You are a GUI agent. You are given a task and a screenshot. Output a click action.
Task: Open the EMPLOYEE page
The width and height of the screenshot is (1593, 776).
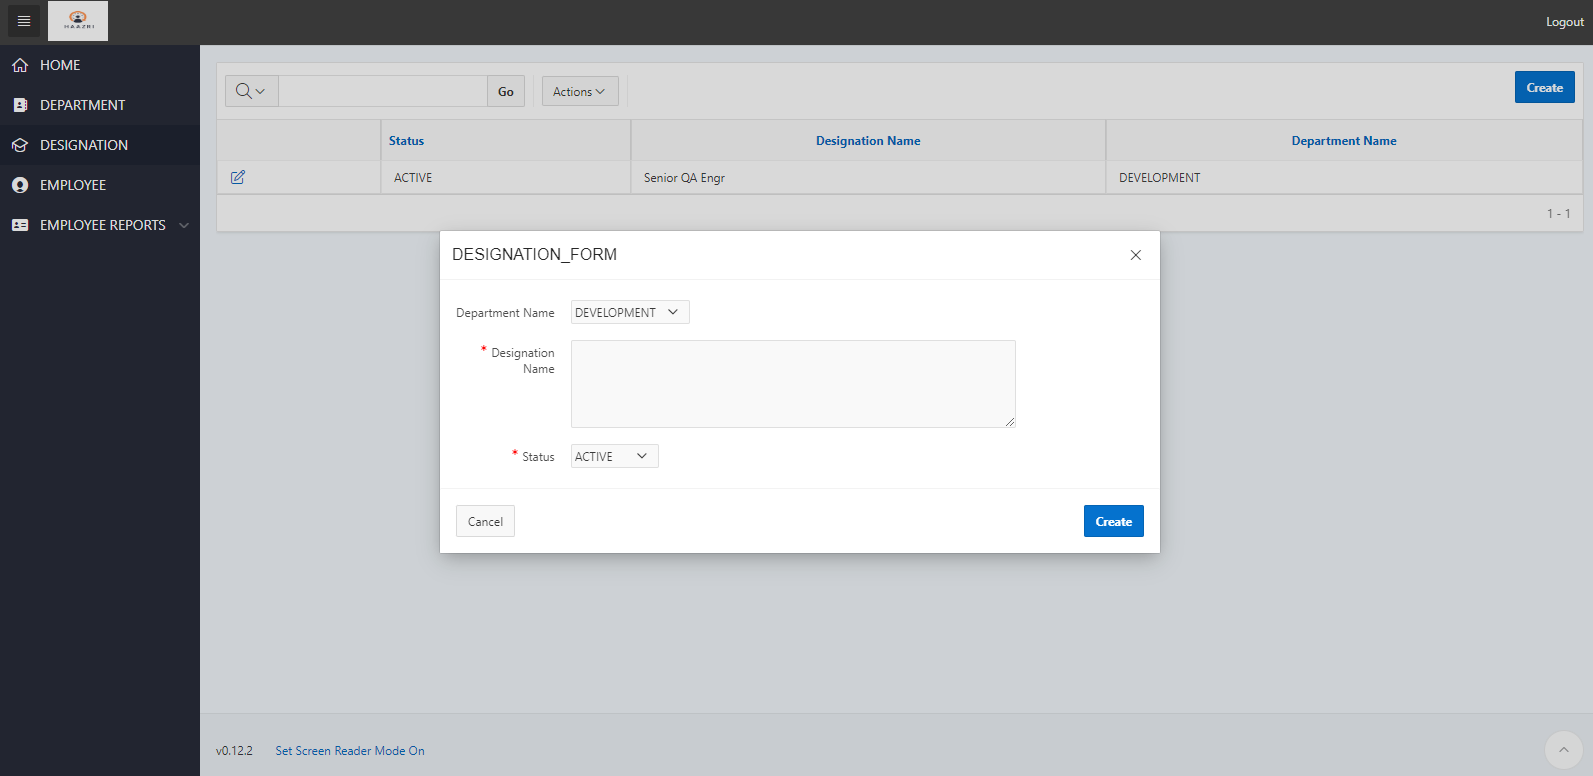point(73,185)
